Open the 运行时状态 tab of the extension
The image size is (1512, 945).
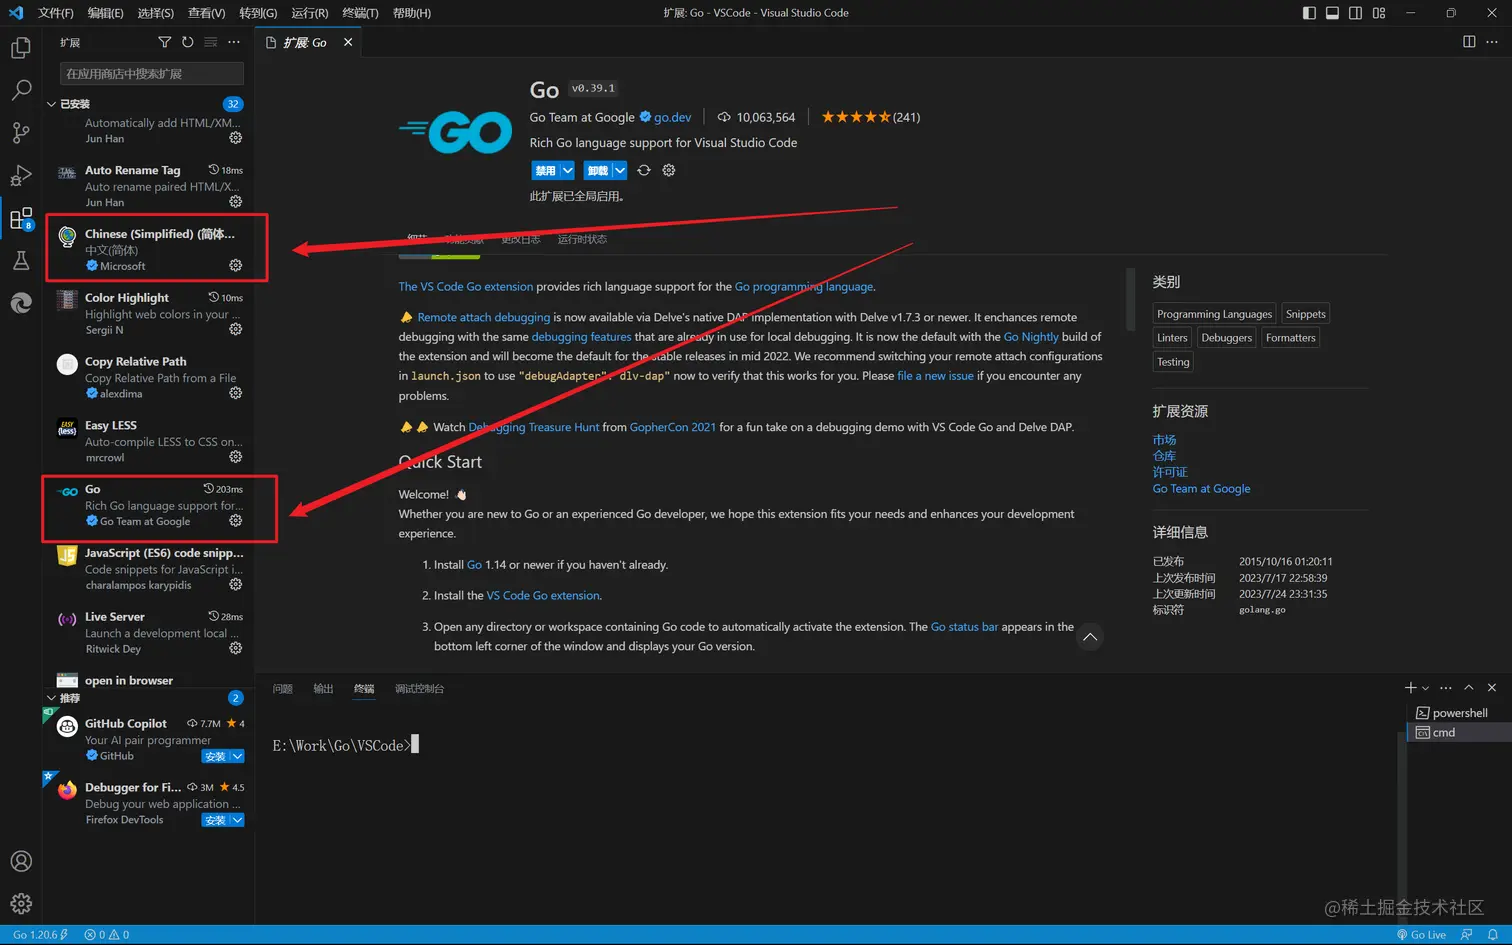582,239
